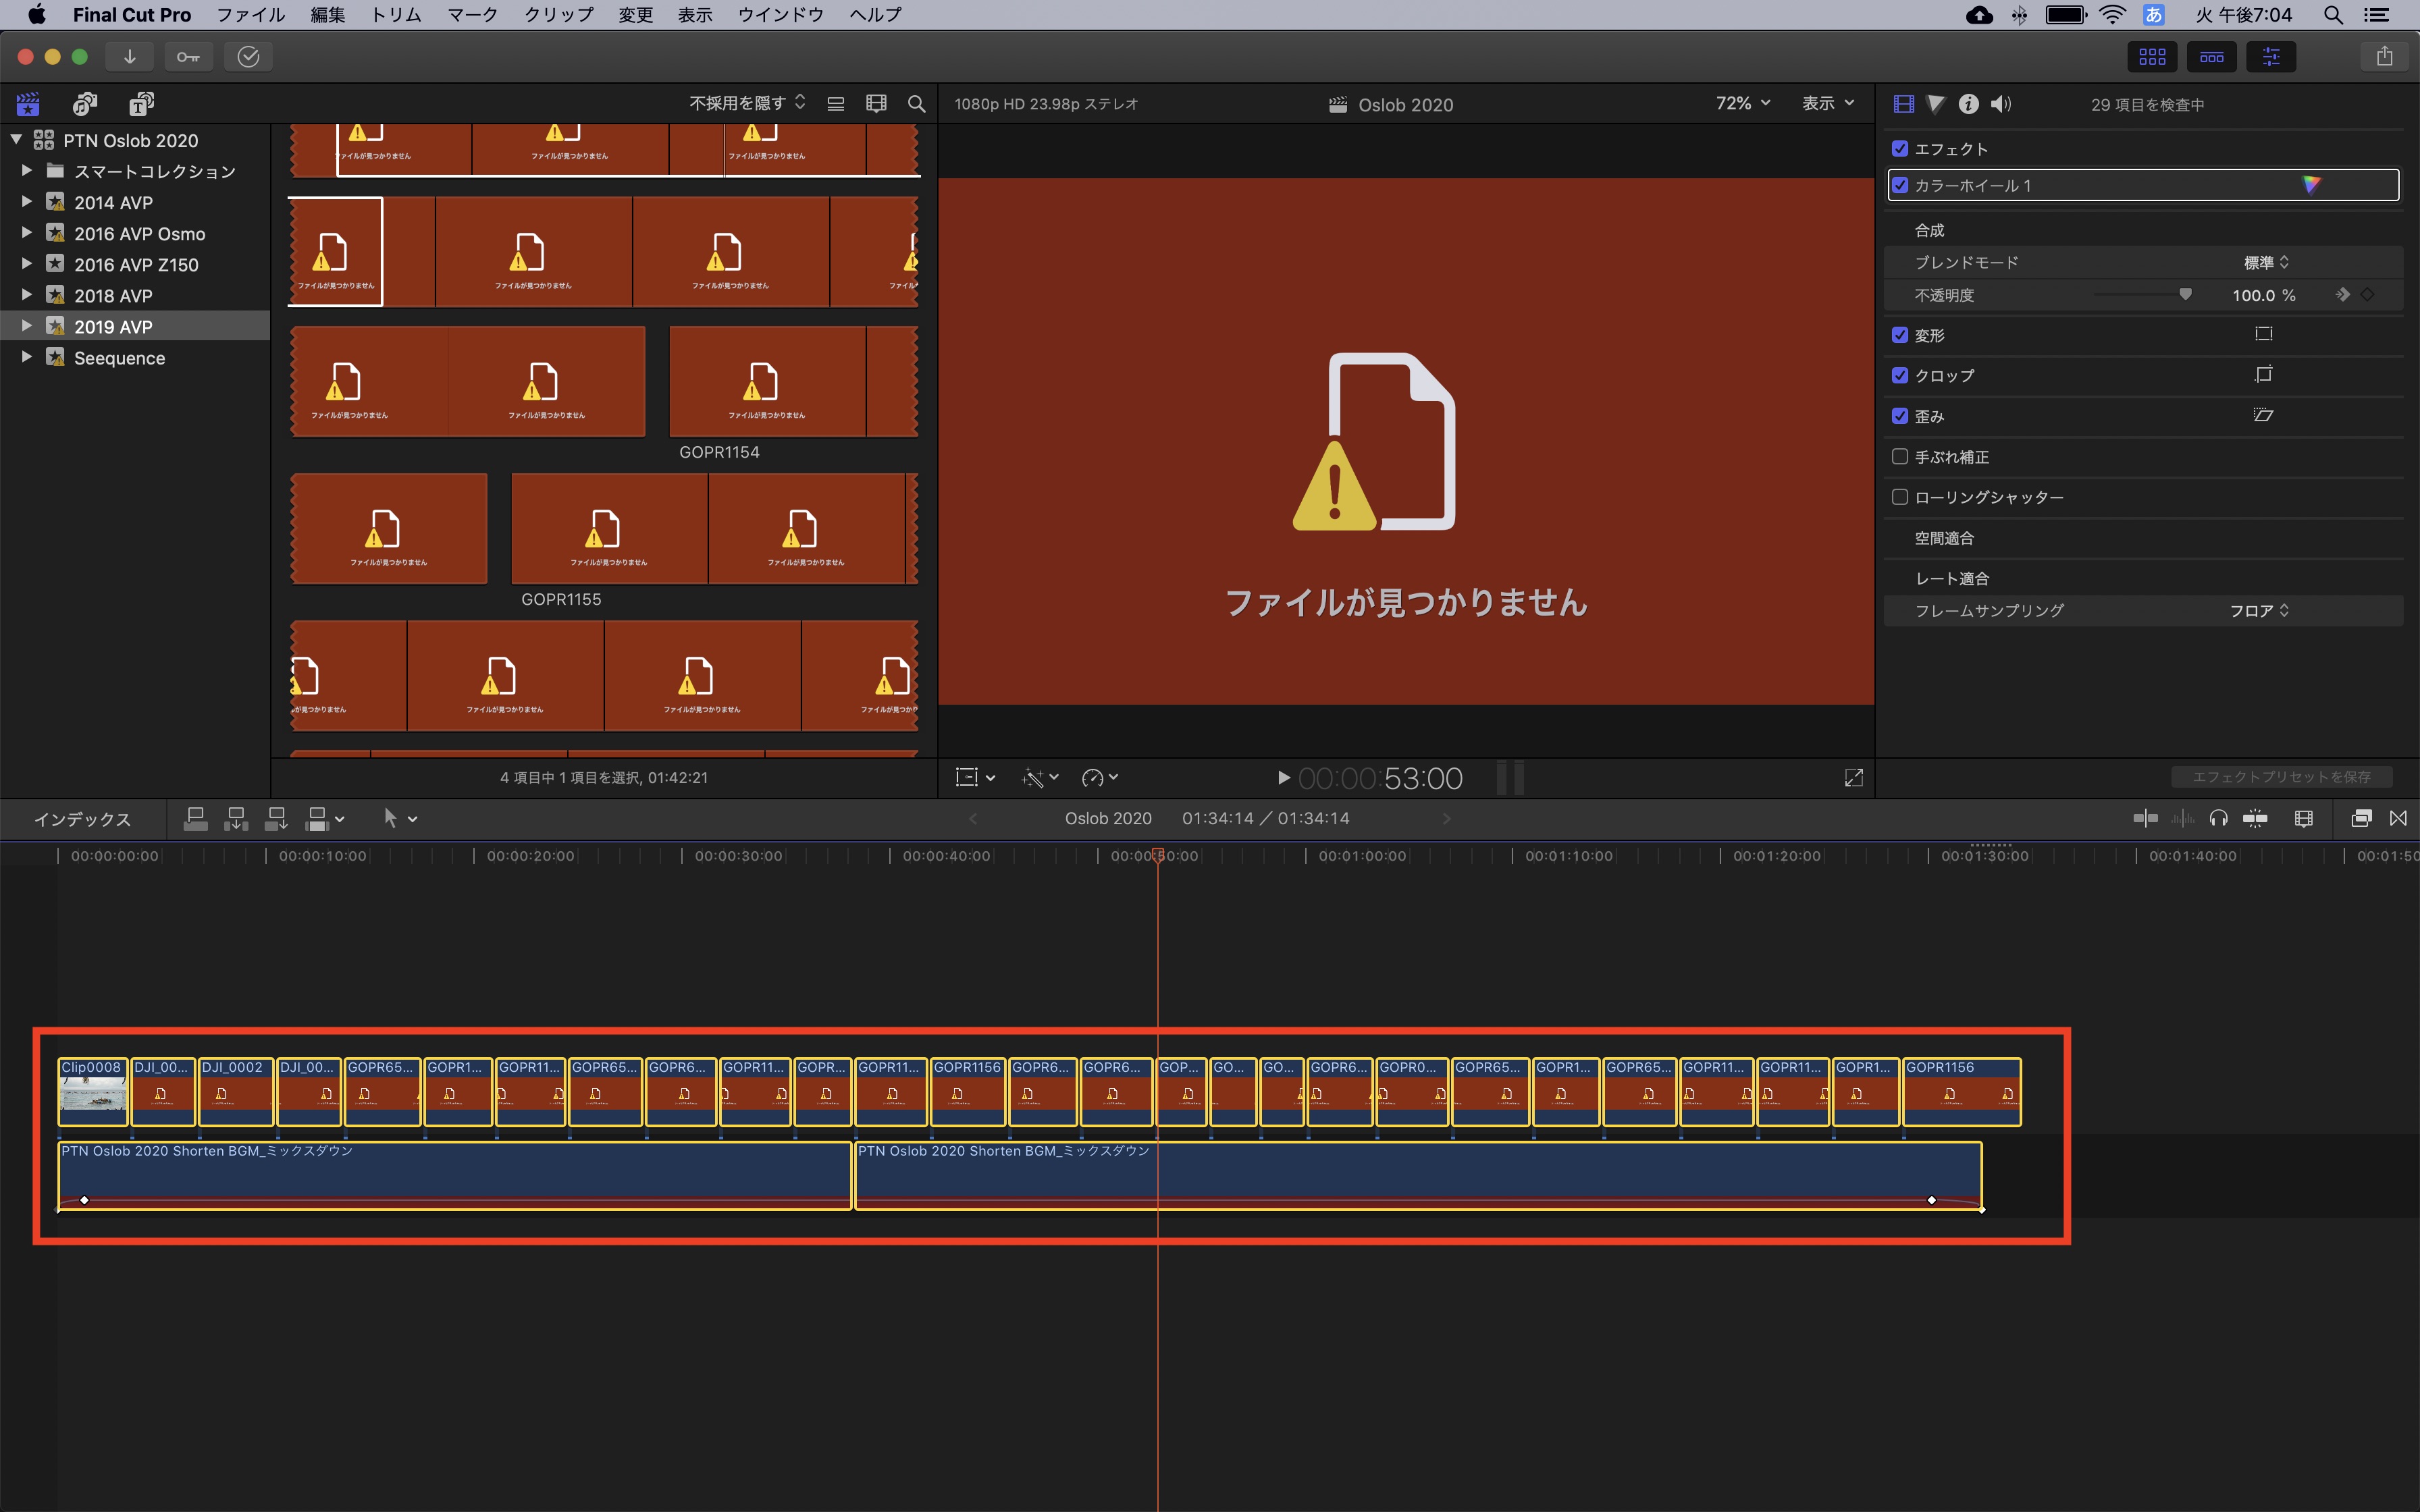Viewport: 2420px width, 1512px height.
Task: Select the Clip0008 clip in the timeline
Action: [x=93, y=1092]
